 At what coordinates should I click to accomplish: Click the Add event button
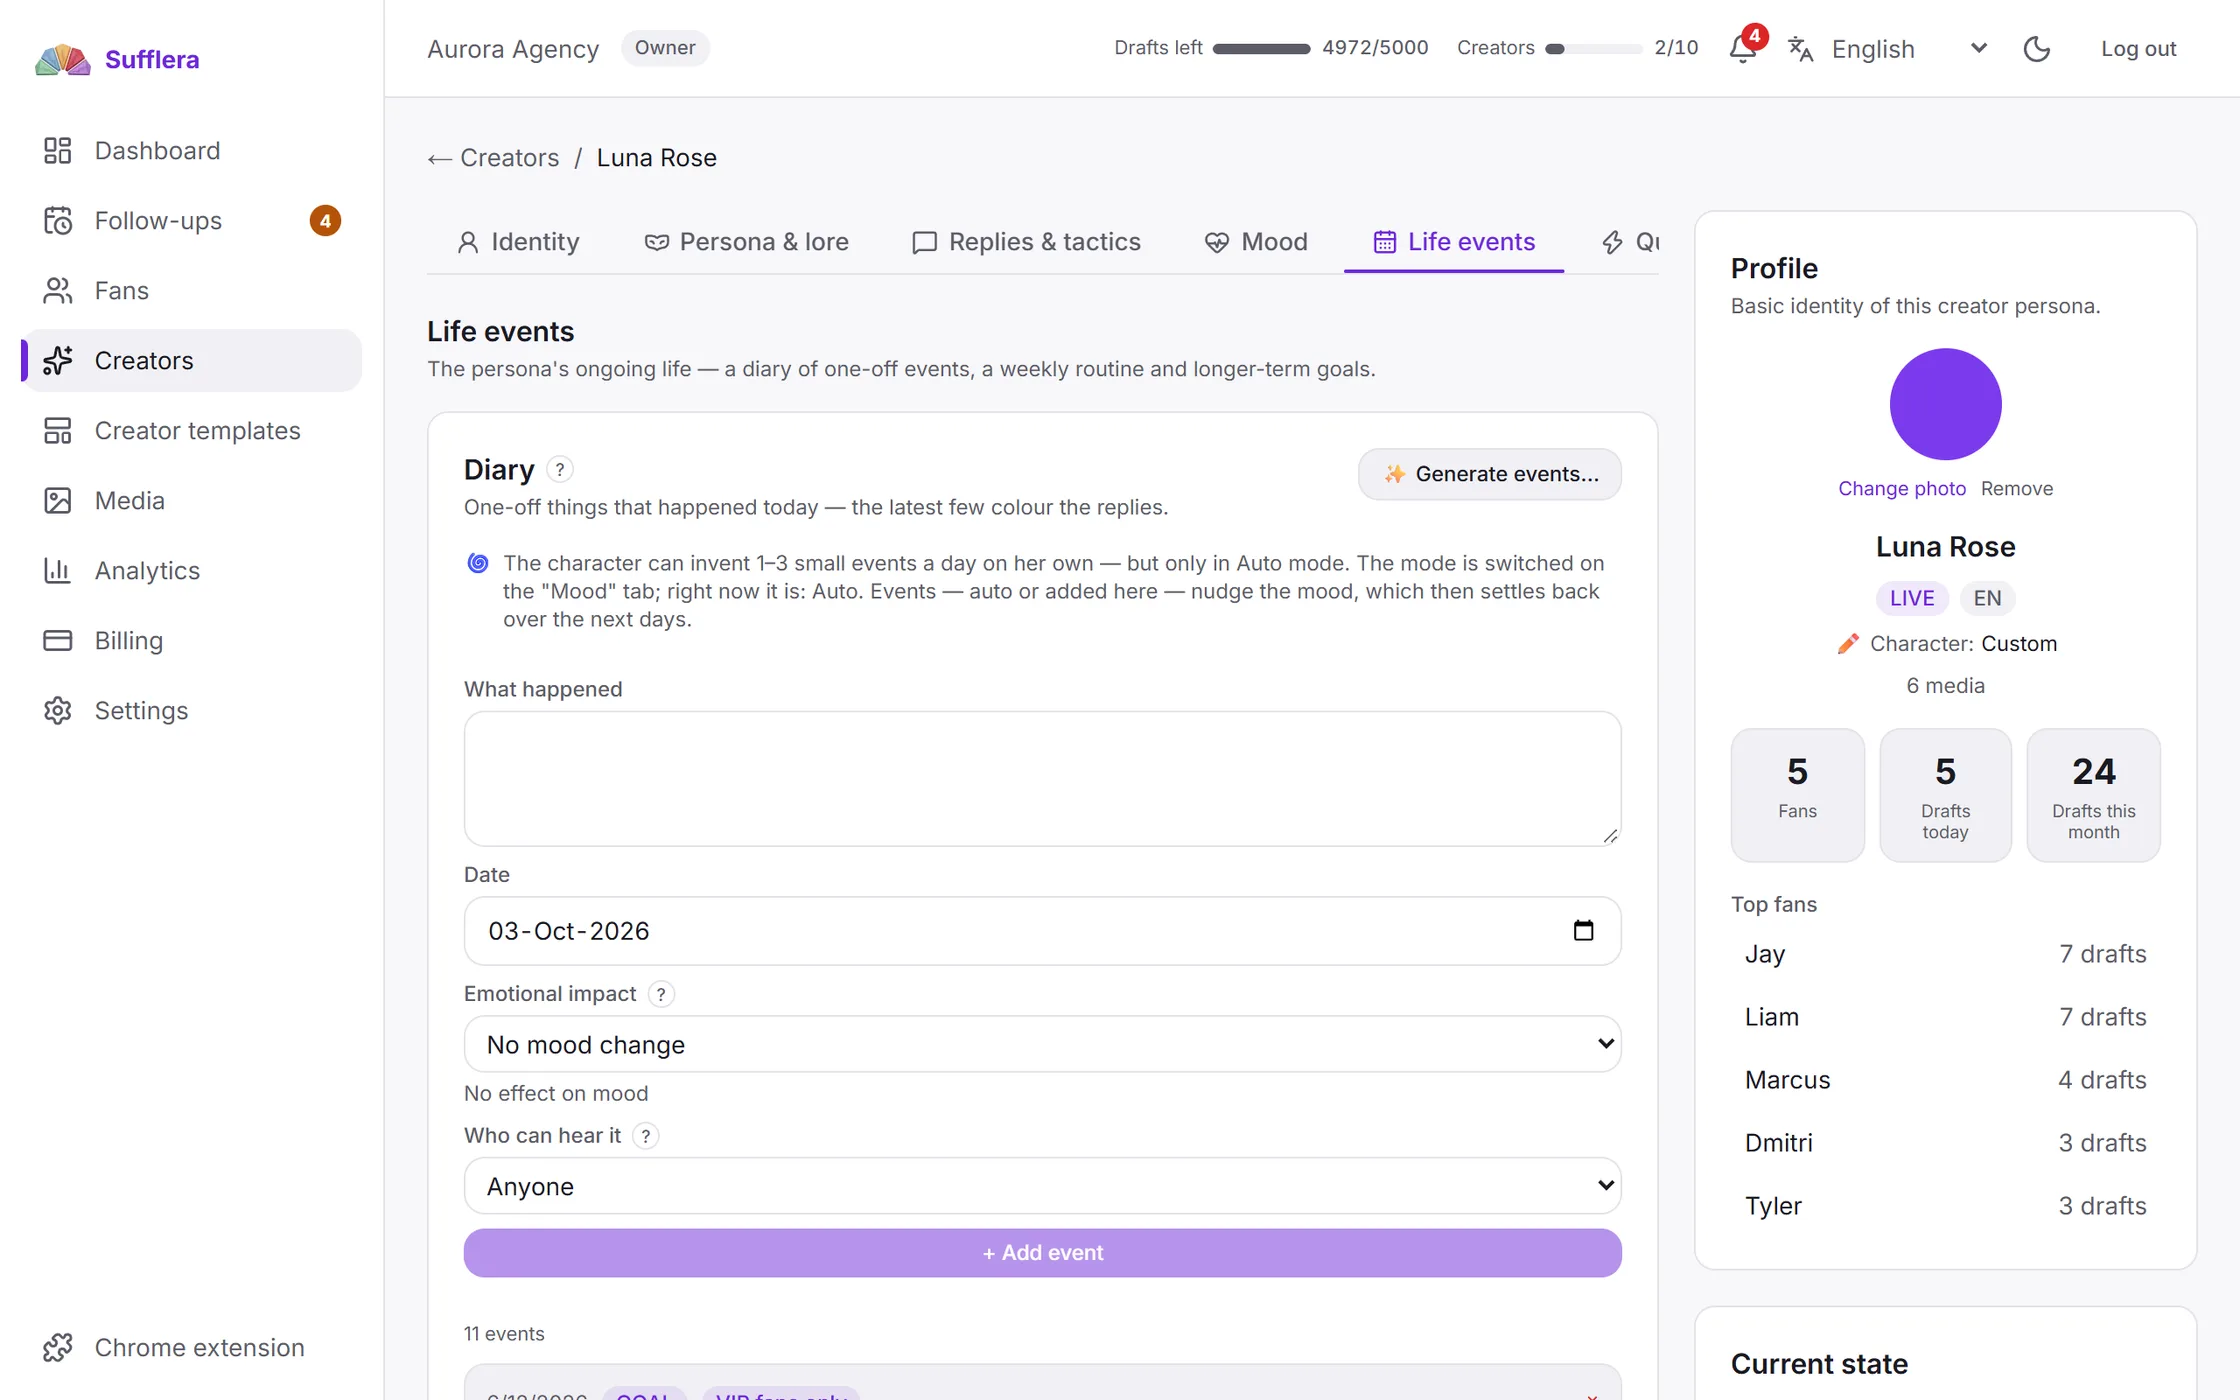point(1042,1252)
